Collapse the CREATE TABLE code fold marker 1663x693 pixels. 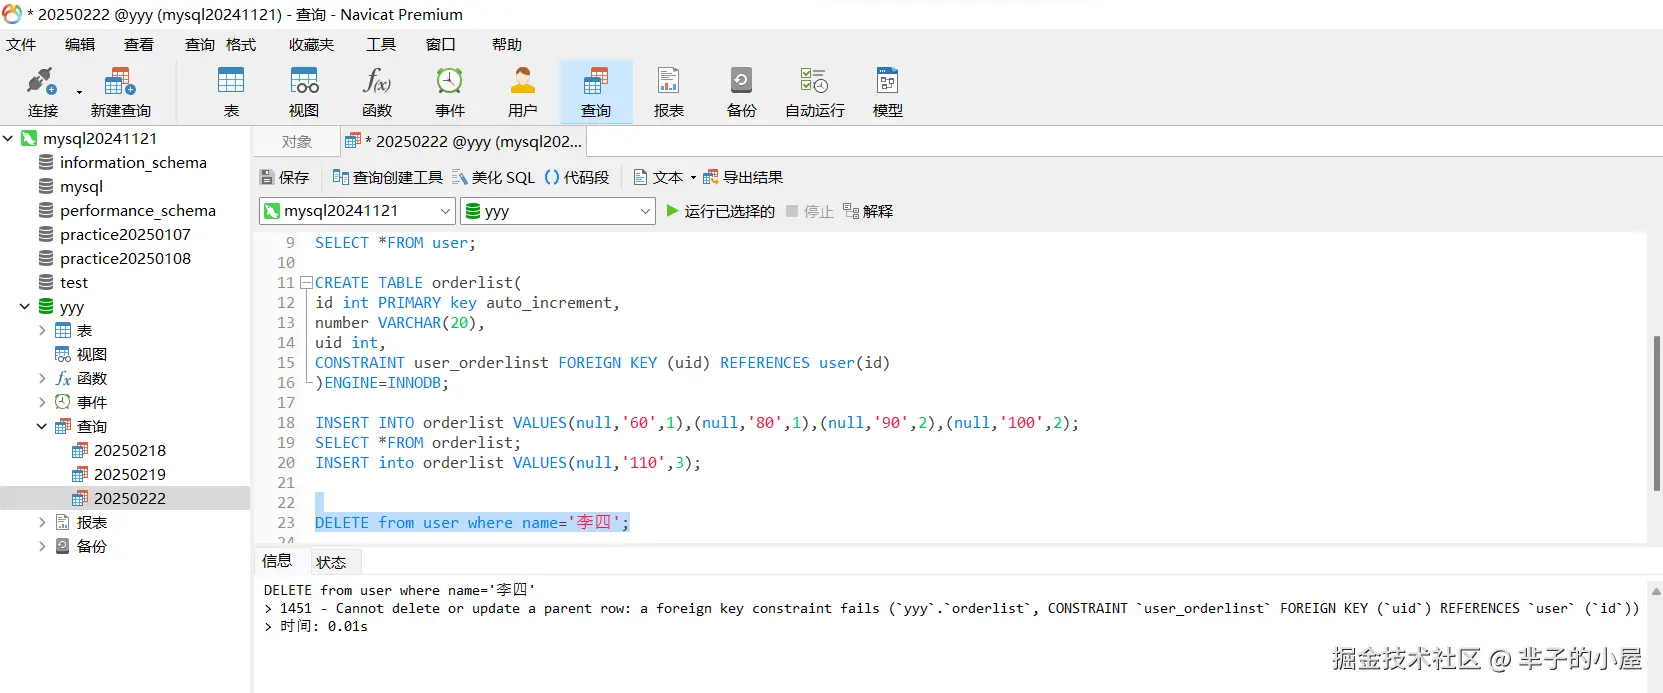306,282
